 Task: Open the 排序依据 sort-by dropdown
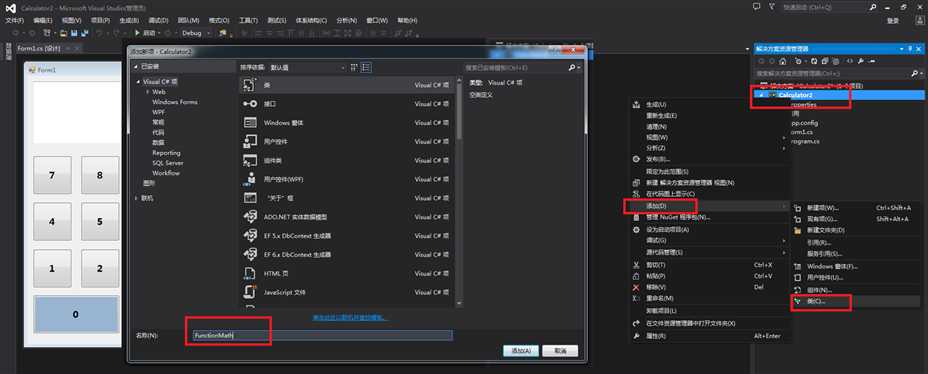pos(307,67)
